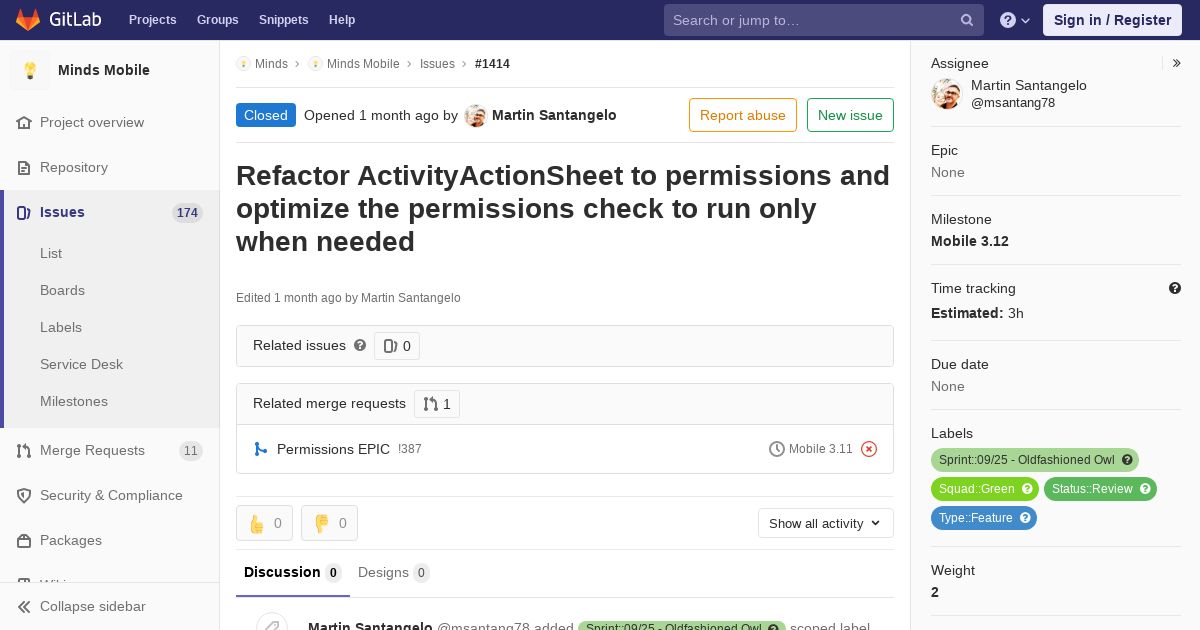This screenshot has height=630, width=1200.
Task: Open Boards in the sidebar
Action: [62, 290]
